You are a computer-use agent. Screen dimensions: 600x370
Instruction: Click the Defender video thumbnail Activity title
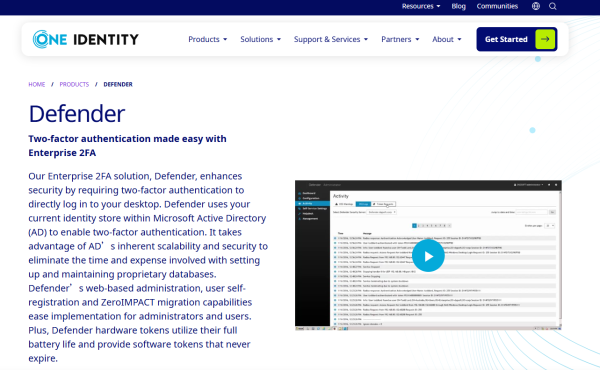pyautogui.click(x=341, y=196)
